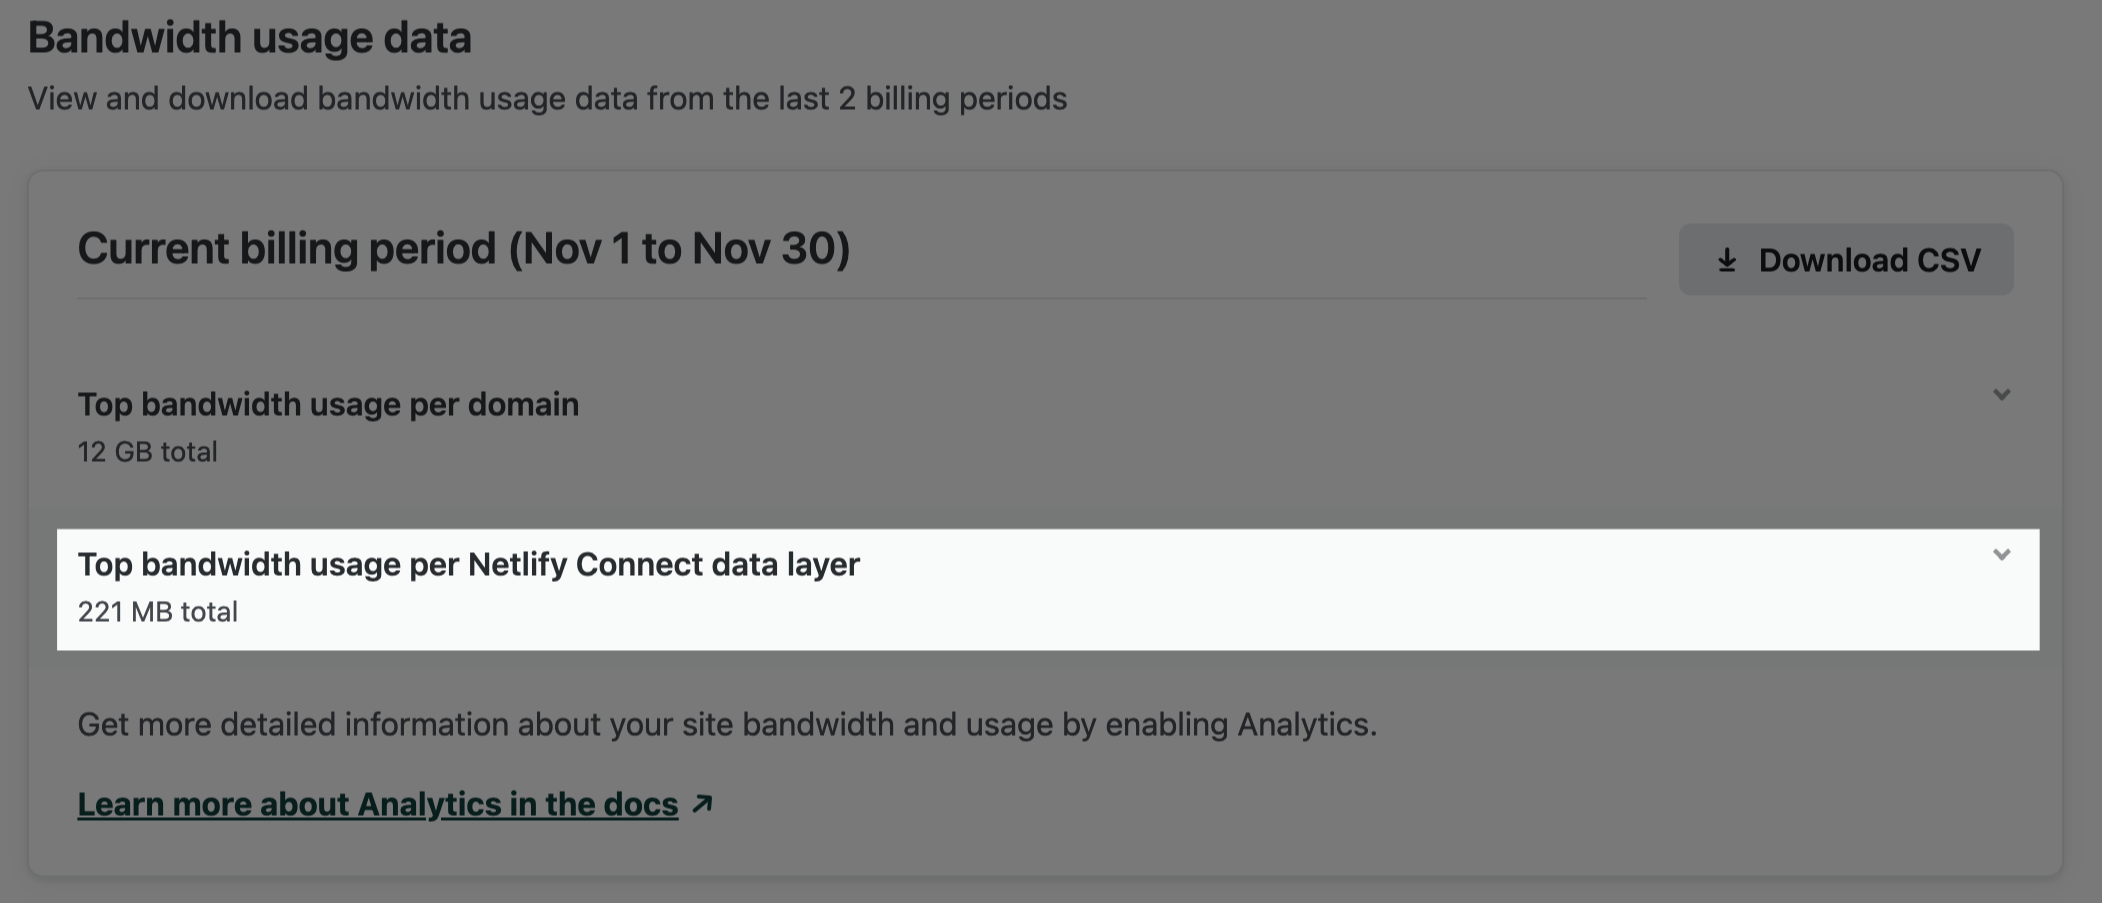Screen dimensions: 2102x903
Task: Expand the per-domain bandwidth chevron
Action: (x=2001, y=395)
